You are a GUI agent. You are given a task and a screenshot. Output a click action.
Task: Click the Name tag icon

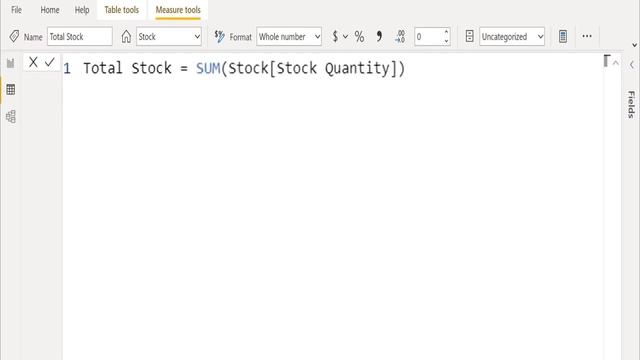[x=14, y=37]
